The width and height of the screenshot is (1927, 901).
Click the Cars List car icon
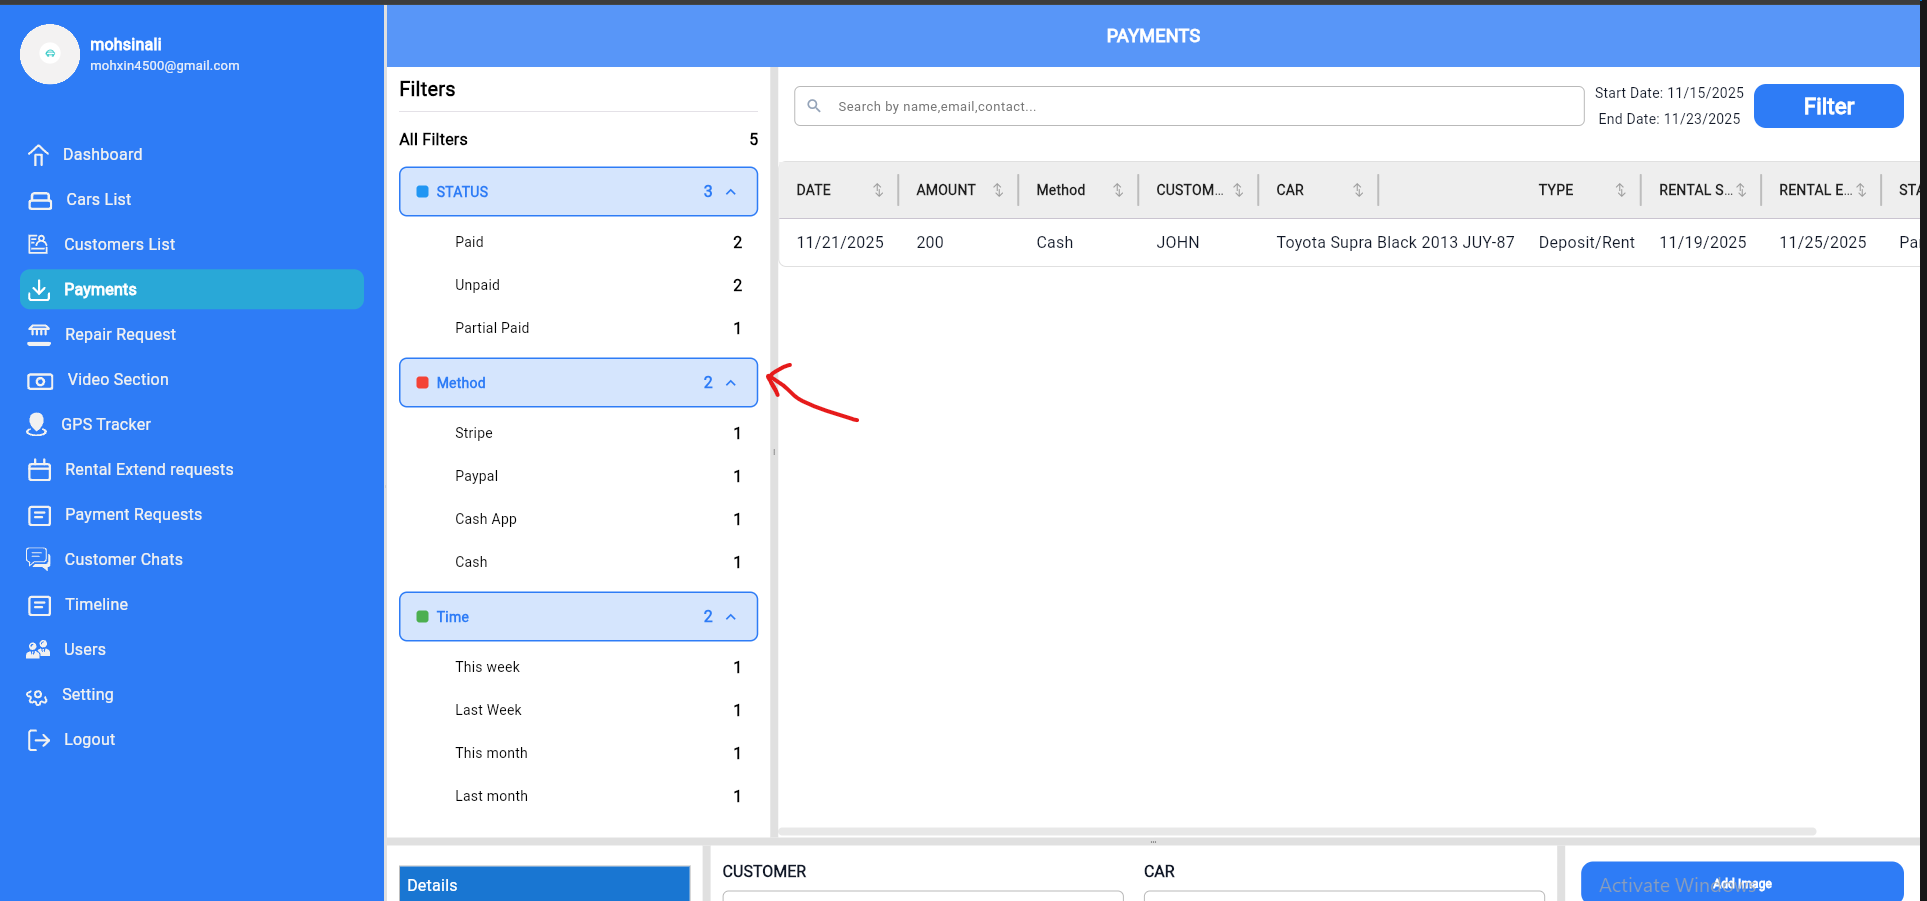(40, 200)
